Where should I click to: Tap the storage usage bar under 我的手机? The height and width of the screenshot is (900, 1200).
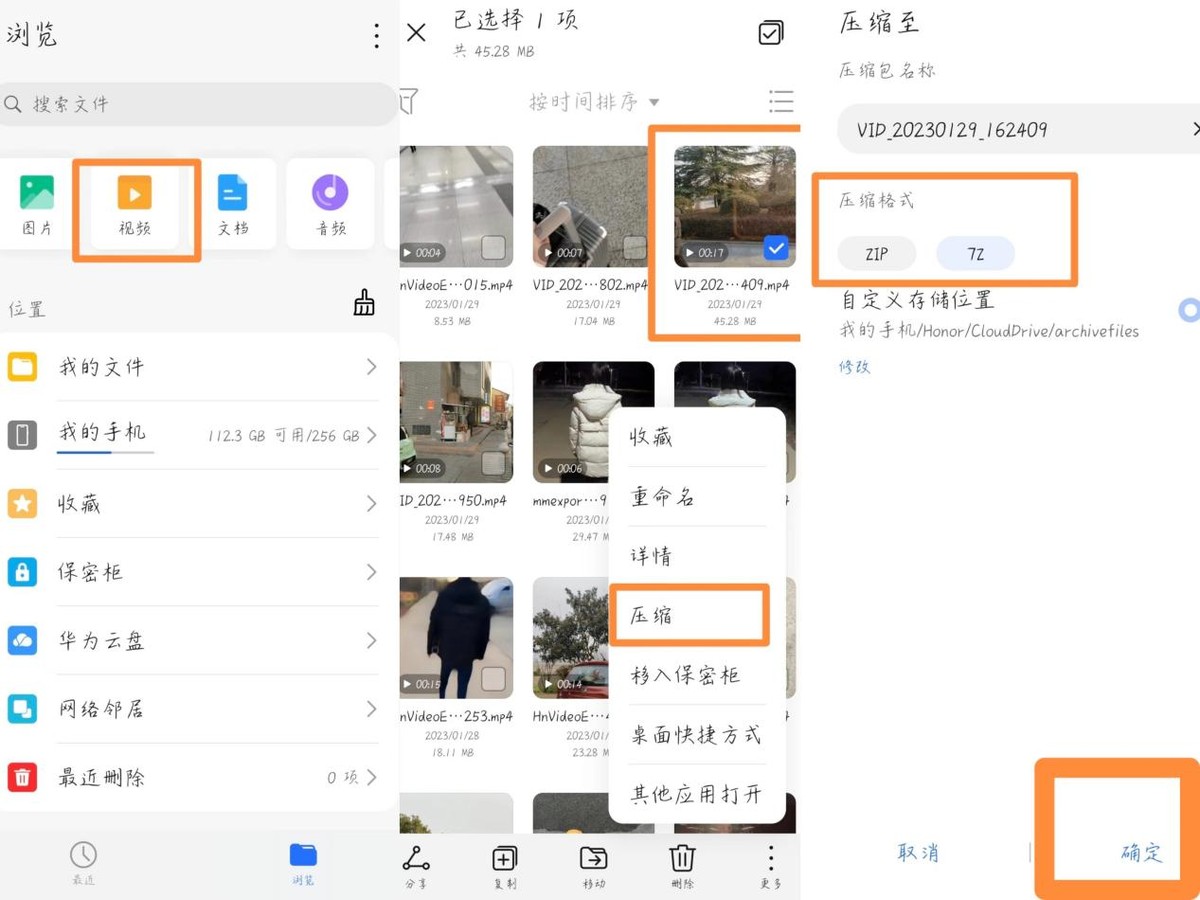(105, 450)
